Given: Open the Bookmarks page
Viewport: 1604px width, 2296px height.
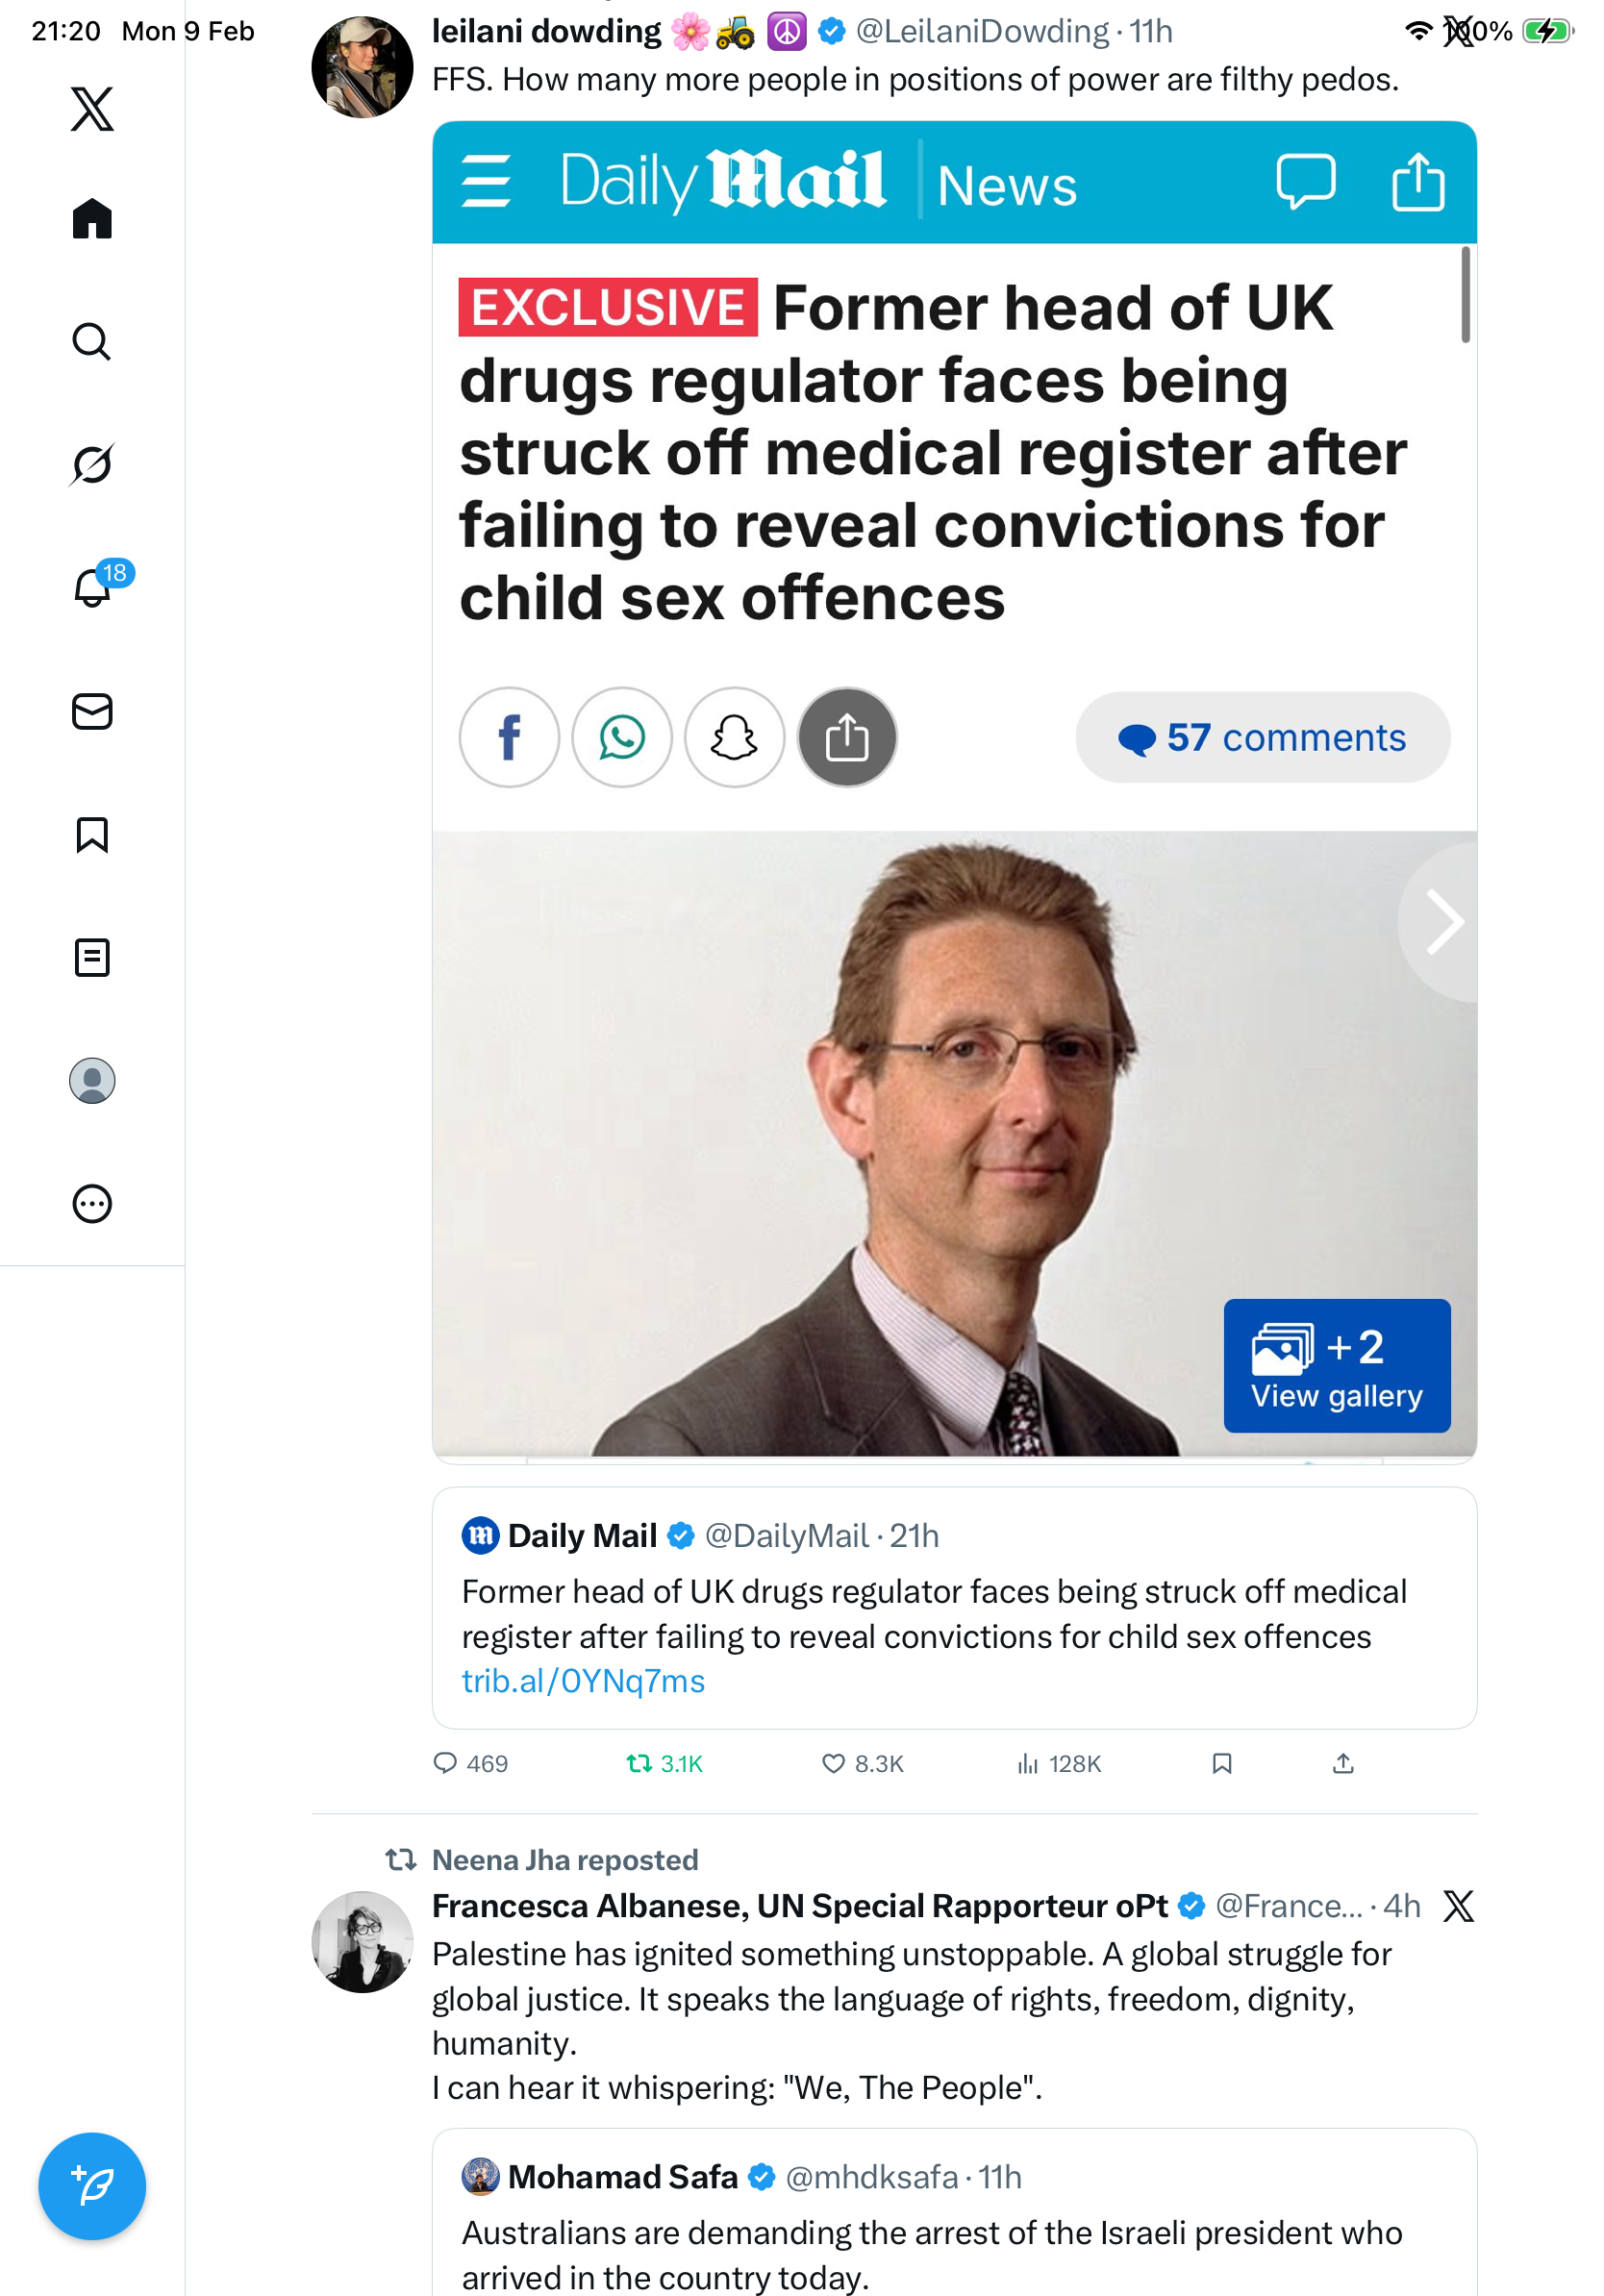Looking at the screenshot, I should coord(92,834).
